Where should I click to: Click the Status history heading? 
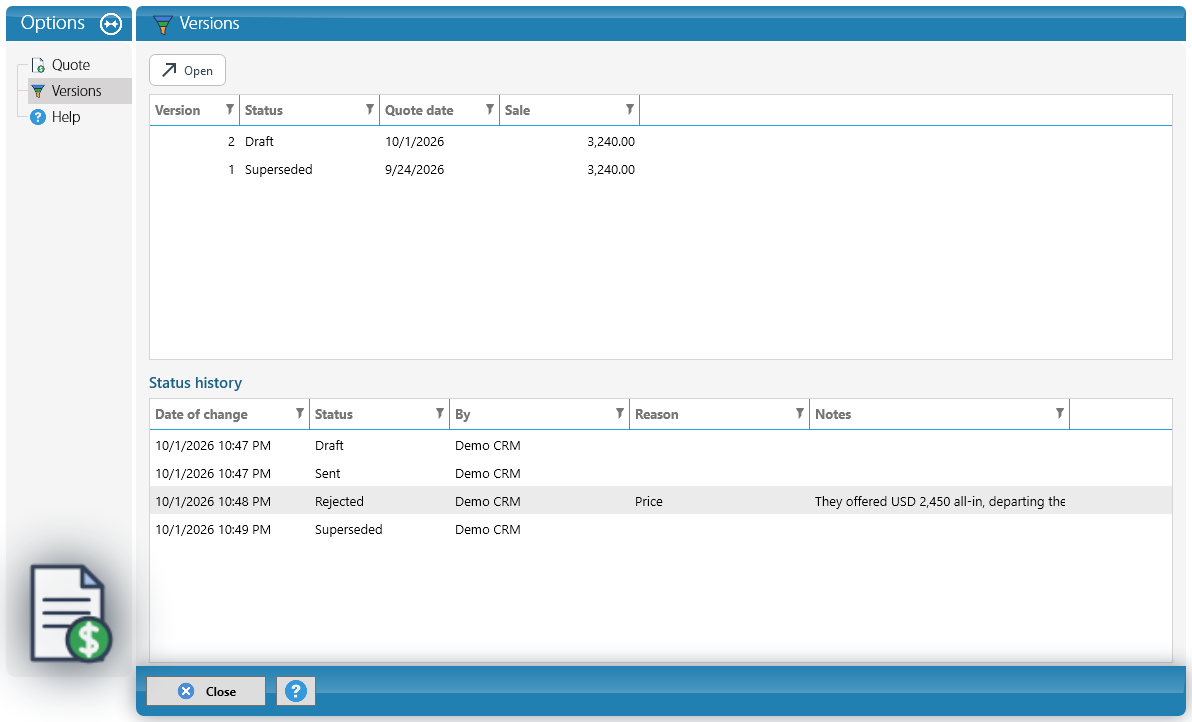click(x=195, y=383)
